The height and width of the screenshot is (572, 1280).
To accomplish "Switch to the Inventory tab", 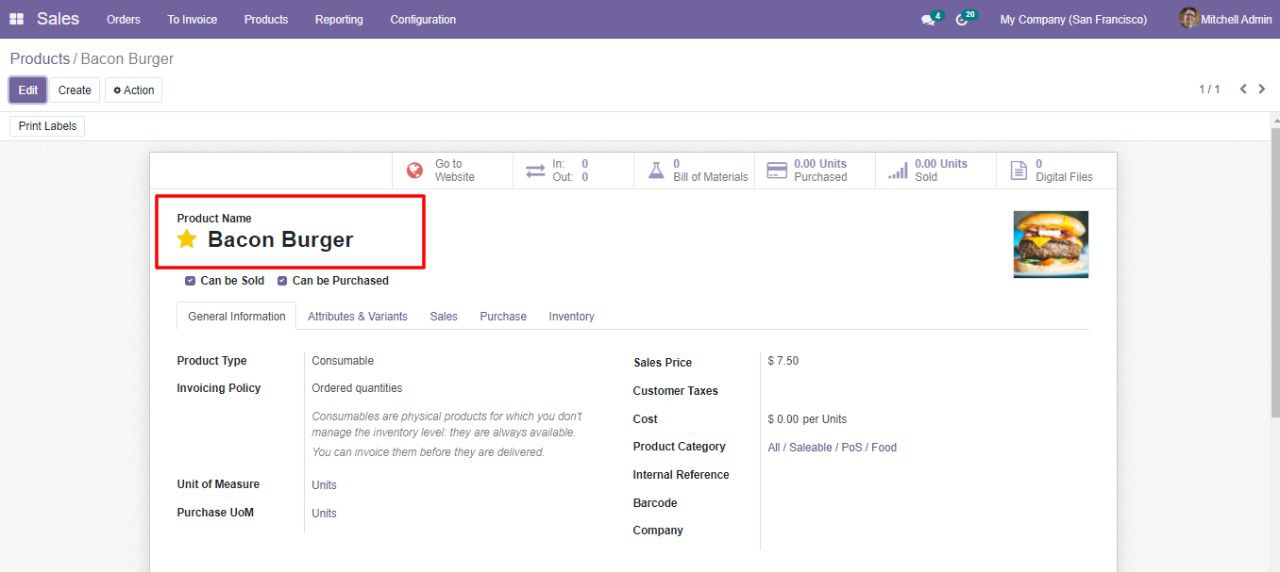I will [571, 316].
